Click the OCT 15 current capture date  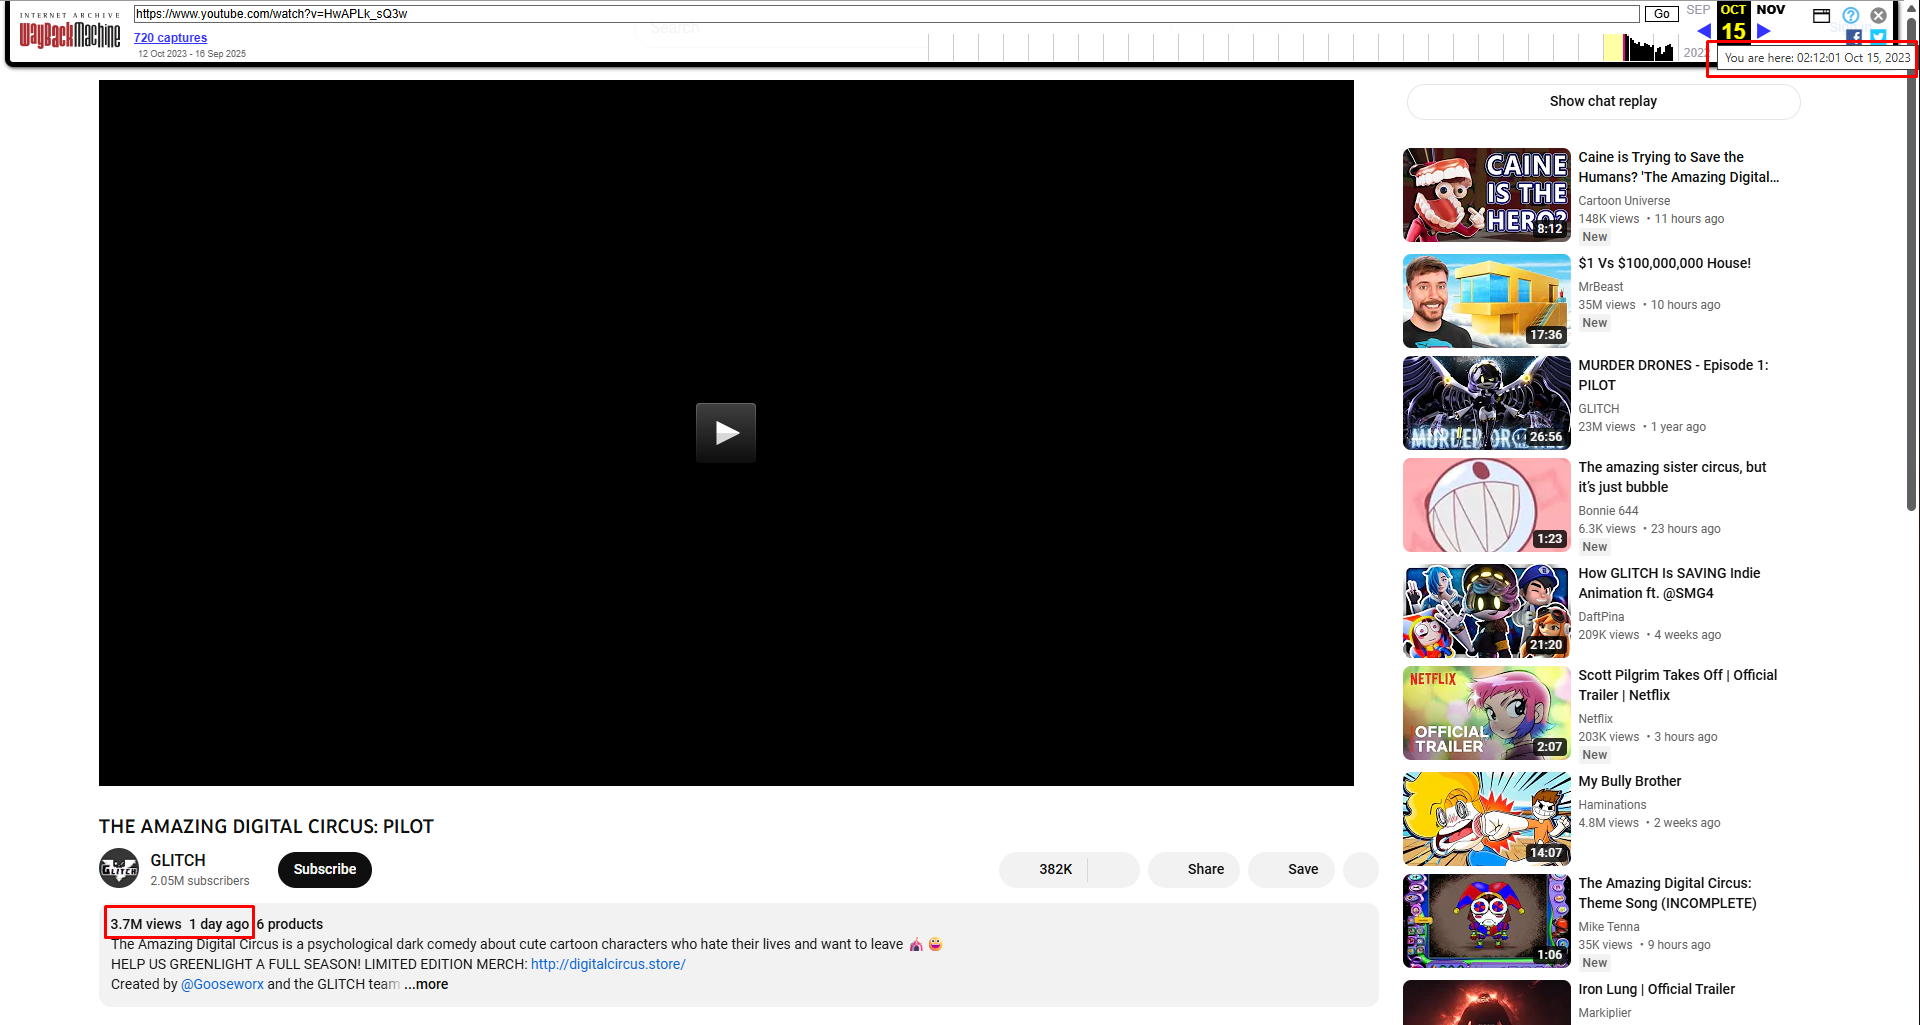pos(1734,23)
